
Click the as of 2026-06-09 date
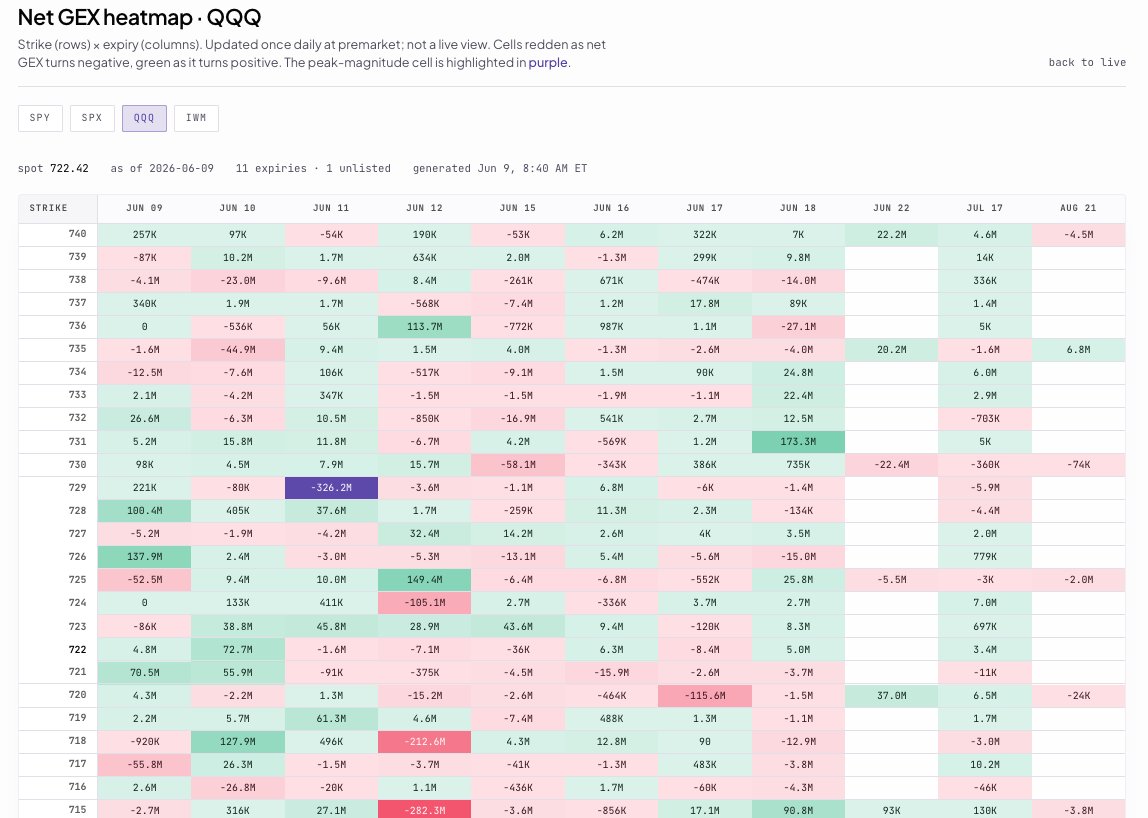pos(162,168)
